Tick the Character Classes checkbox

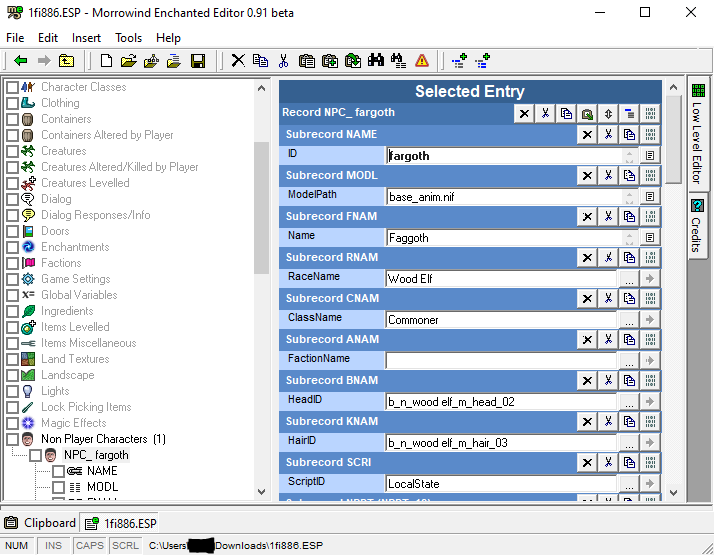pyautogui.click(x=12, y=87)
